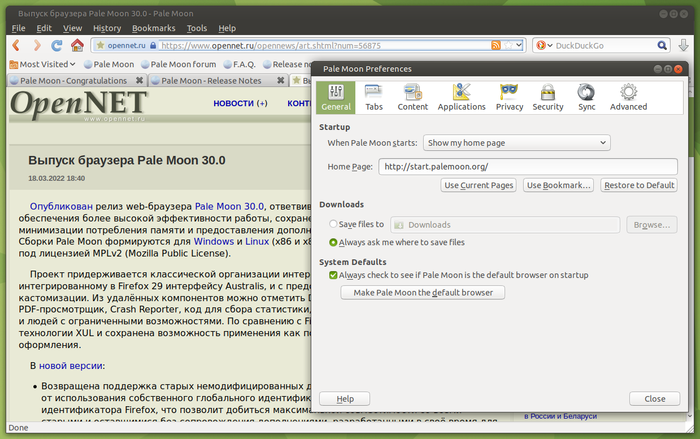Open the Content preferences pane

coord(412,96)
